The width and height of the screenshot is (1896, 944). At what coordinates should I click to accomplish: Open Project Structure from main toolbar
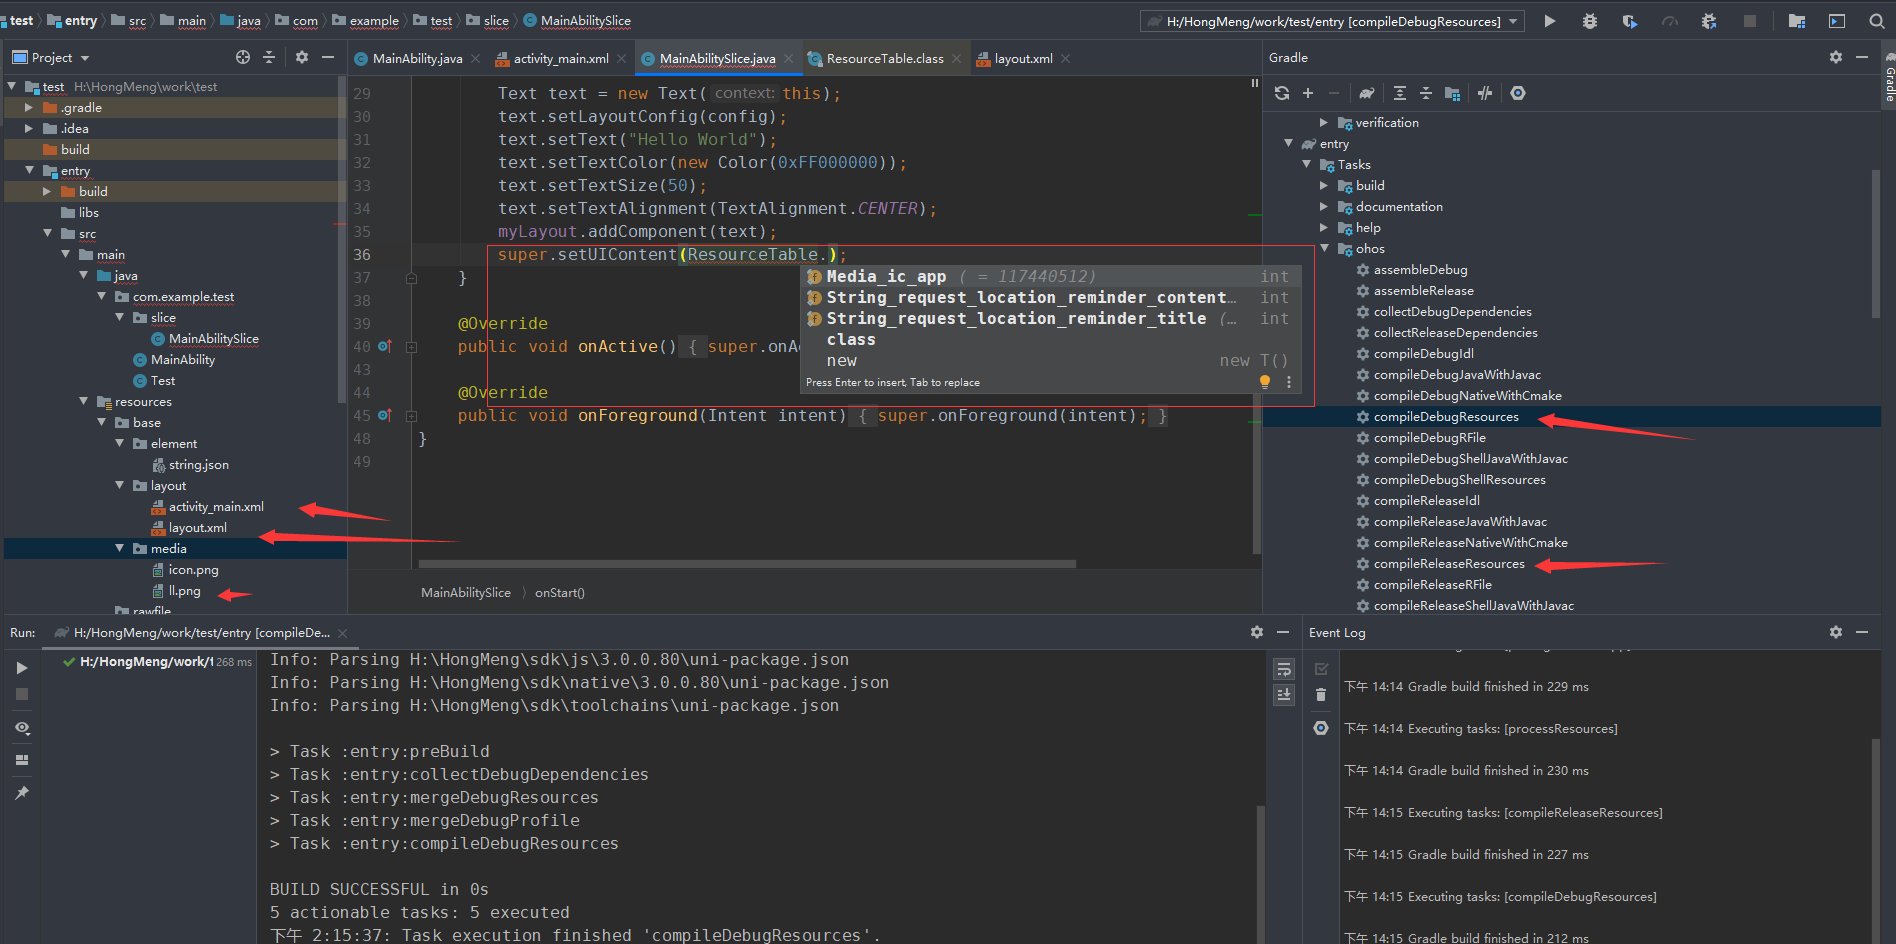(x=1797, y=21)
